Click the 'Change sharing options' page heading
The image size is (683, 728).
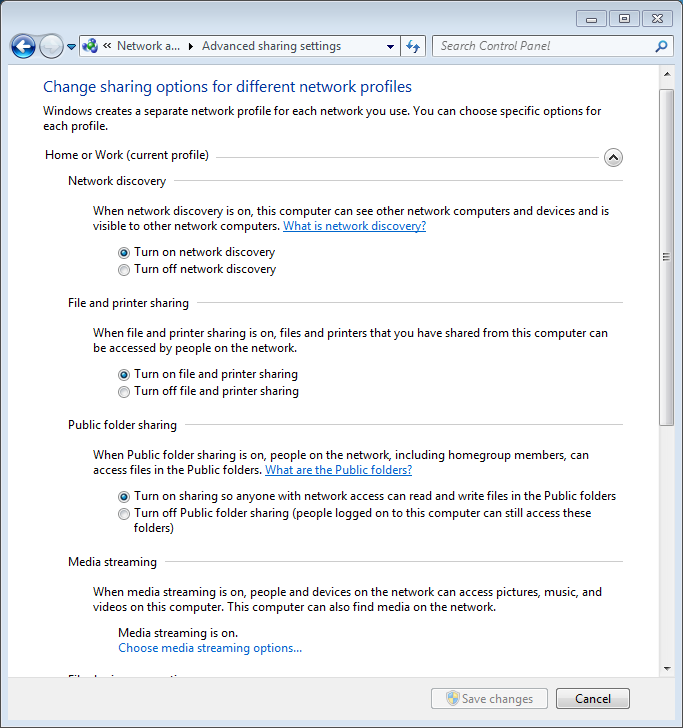(x=228, y=87)
